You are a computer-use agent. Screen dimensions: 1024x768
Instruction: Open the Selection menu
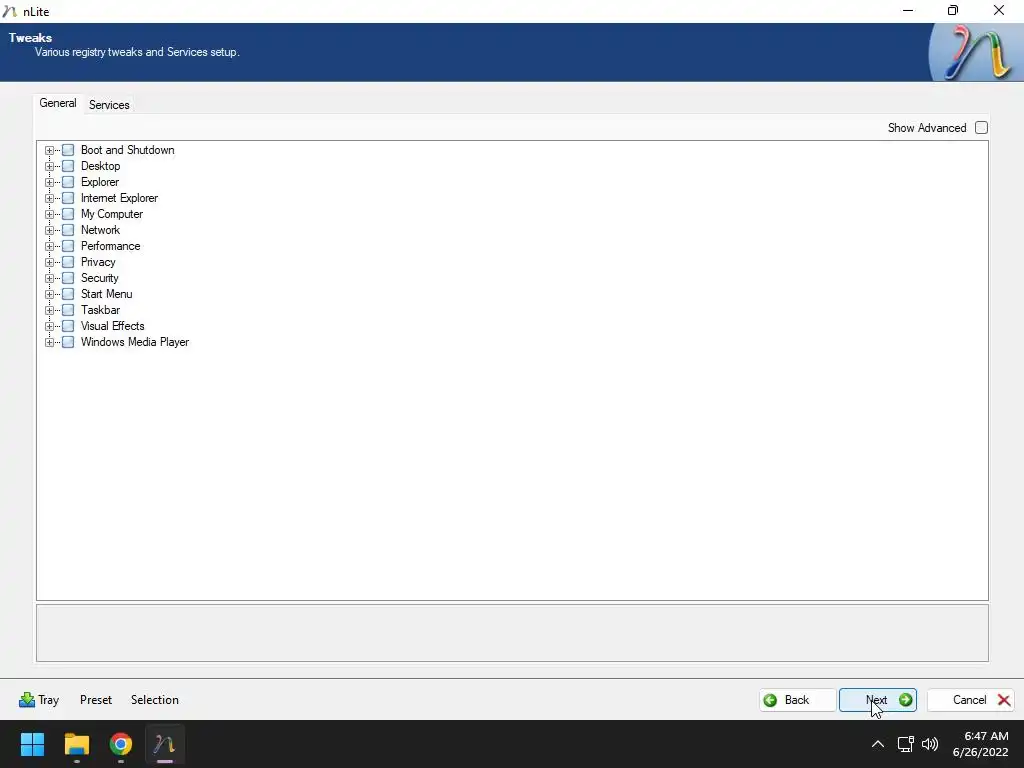pyautogui.click(x=155, y=700)
